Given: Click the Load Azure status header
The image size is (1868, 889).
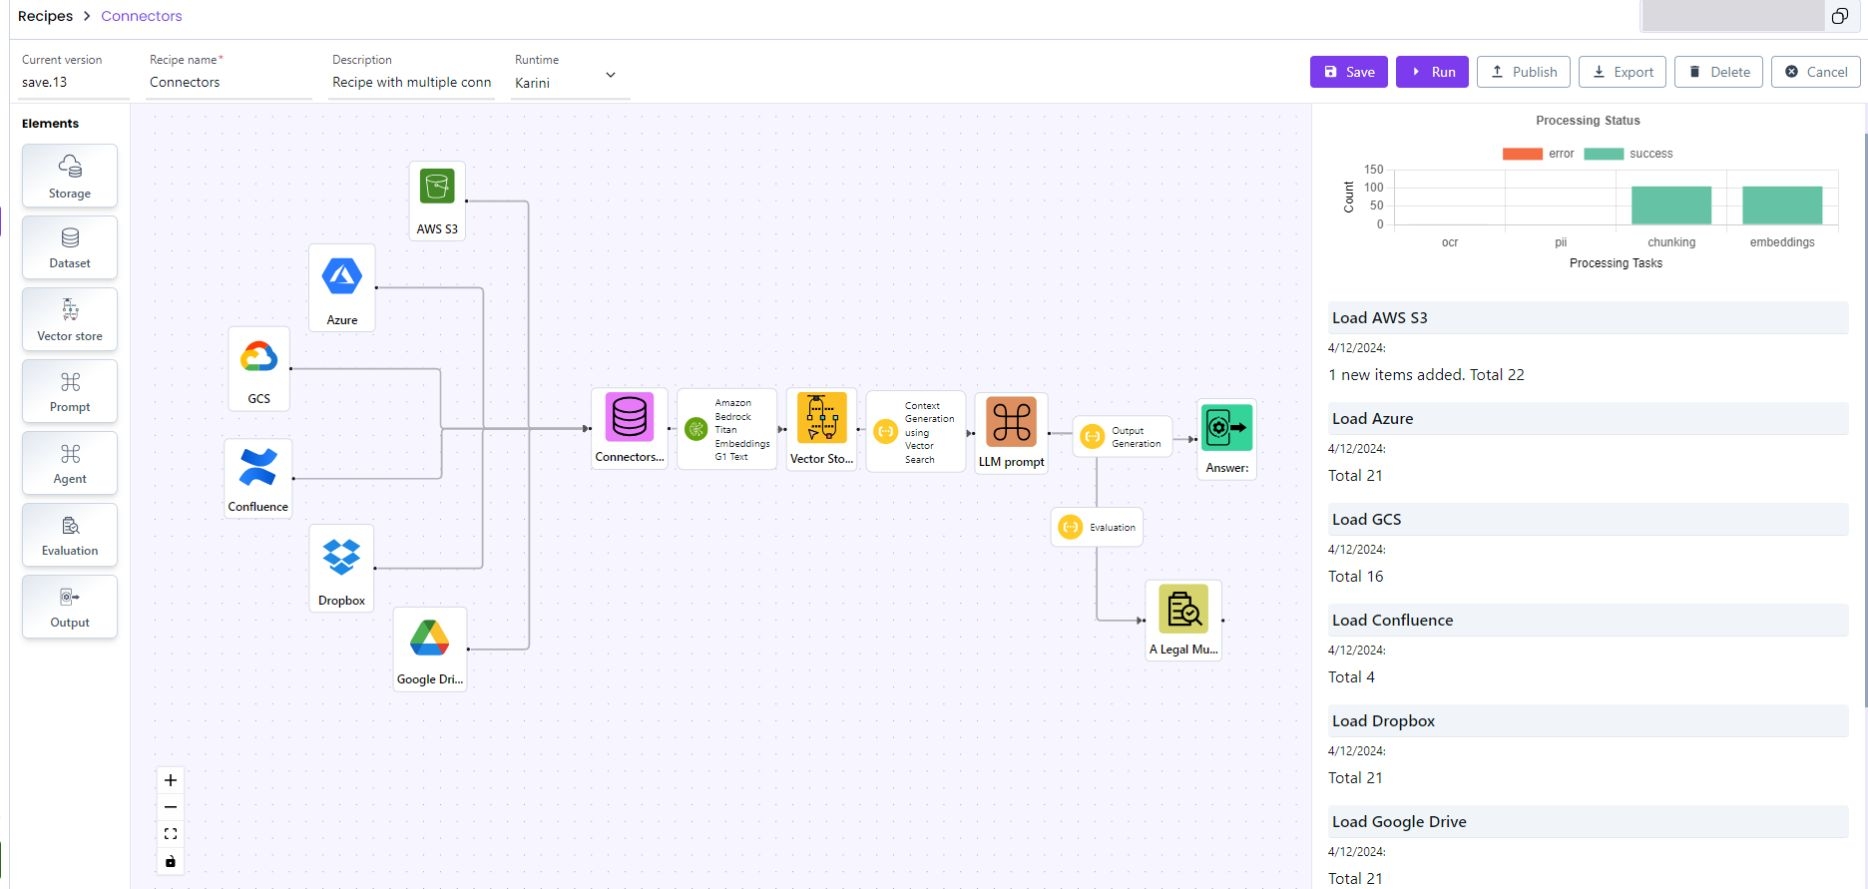Looking at the screenshot, I should 1588,419.
